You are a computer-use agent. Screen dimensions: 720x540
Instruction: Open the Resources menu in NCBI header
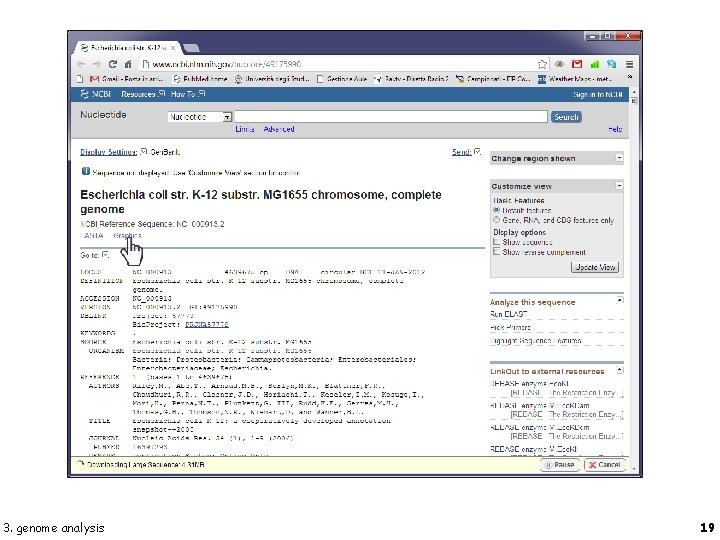pyautogui.click(x=143, y=94)
